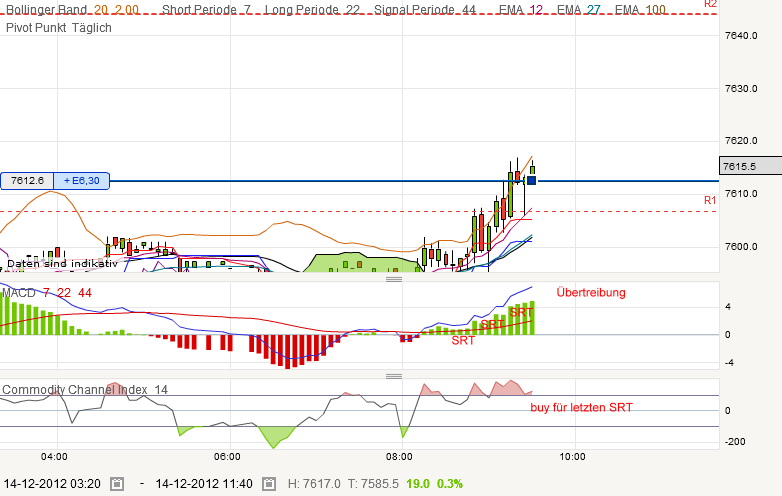The image size is (782, 496).
Task: Grab the divider handle above the Commodity Channel Index panel
Action: pyautogui.click(x=394, y=376)
